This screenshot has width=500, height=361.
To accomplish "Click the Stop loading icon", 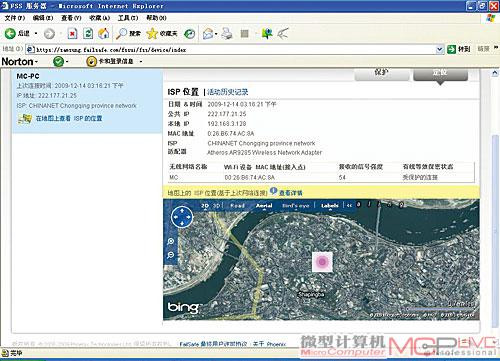I will [72, 33].
